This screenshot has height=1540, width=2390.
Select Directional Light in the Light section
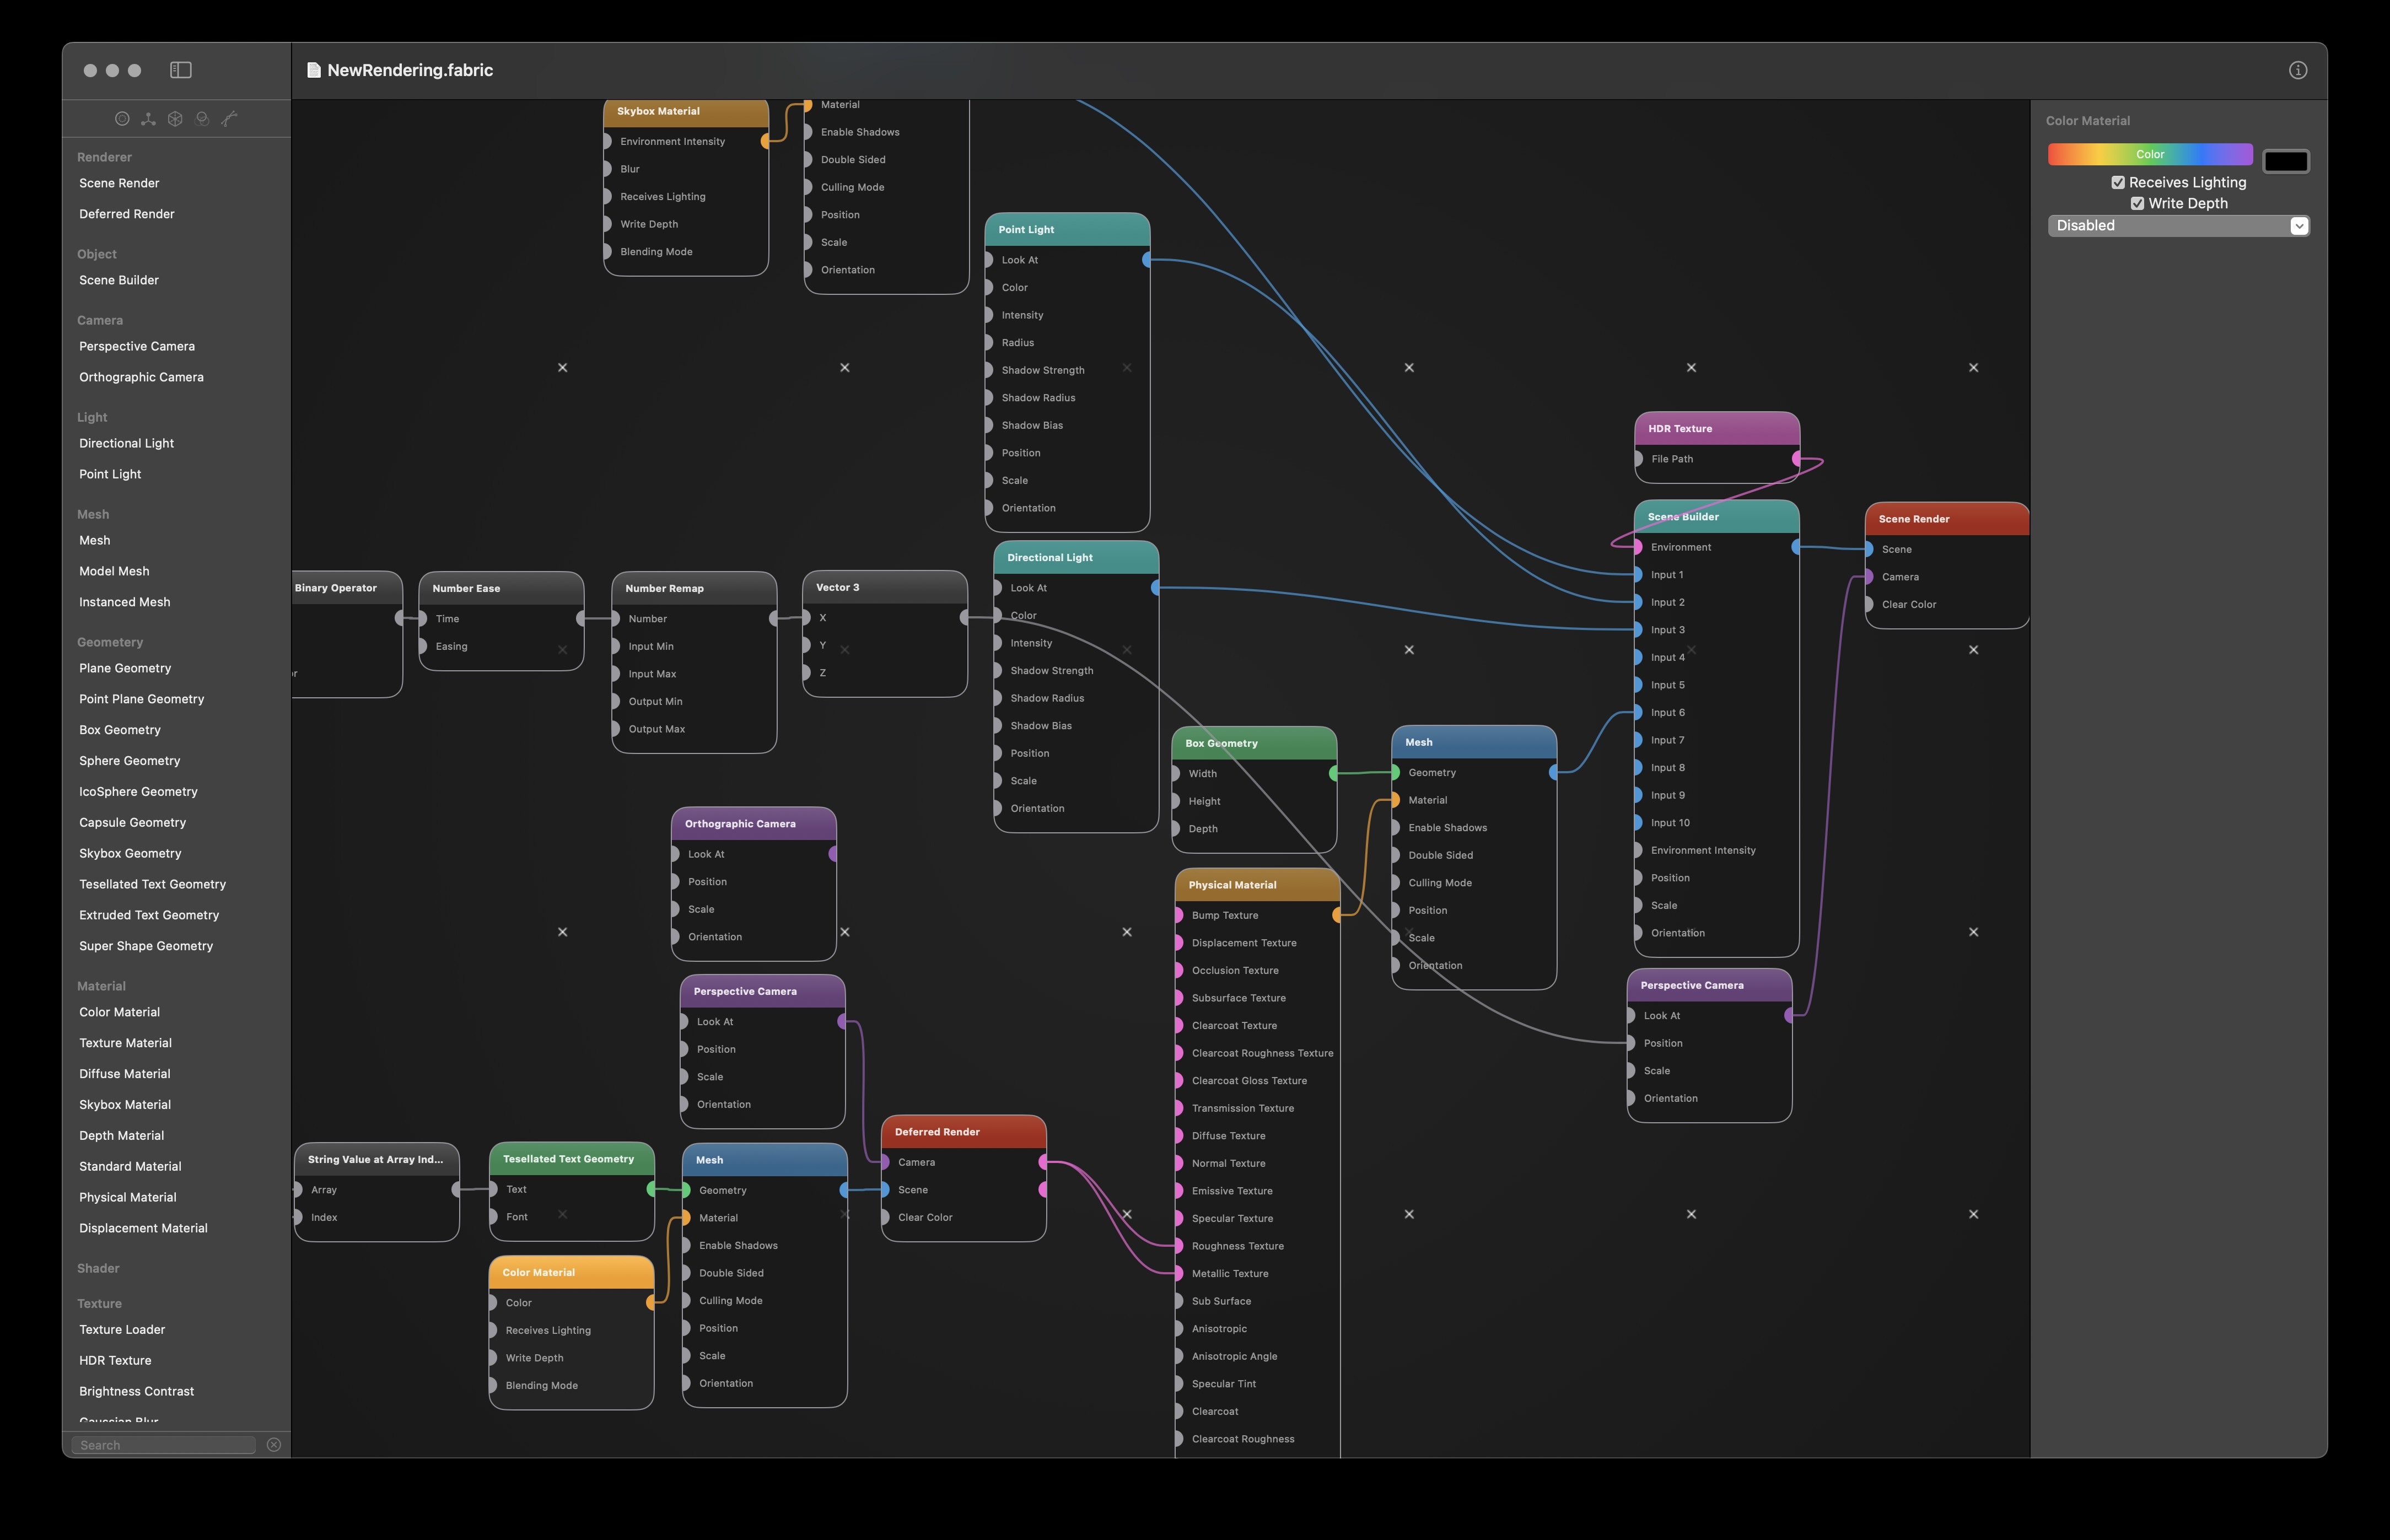point(126,443)
